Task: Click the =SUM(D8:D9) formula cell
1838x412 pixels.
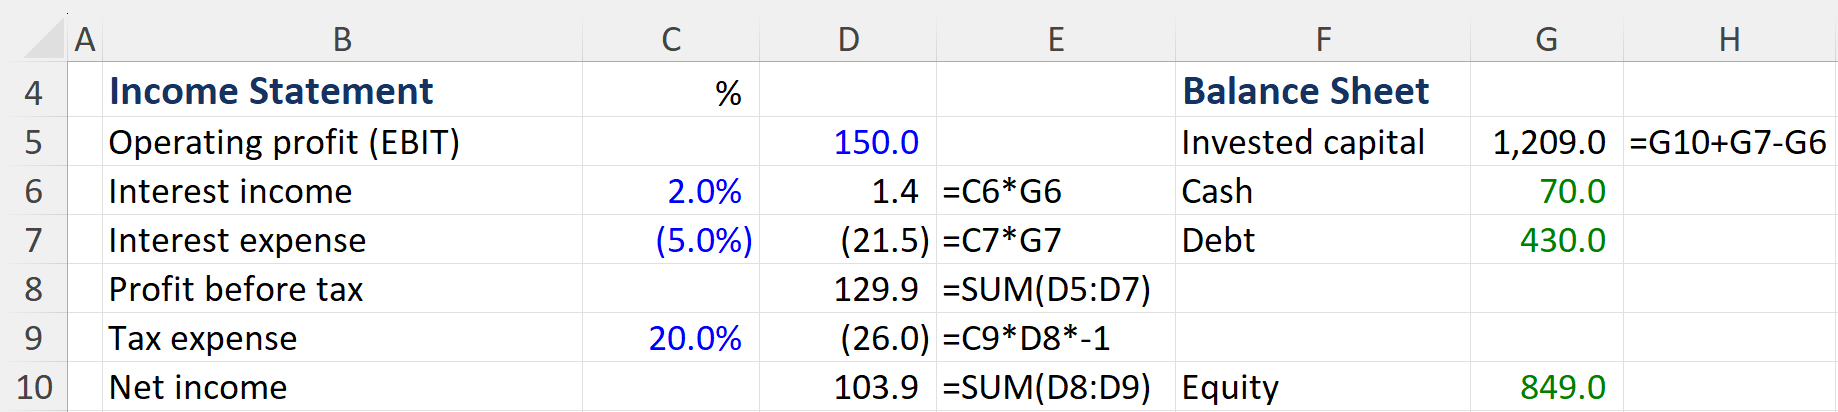Action: [1046, 387]
